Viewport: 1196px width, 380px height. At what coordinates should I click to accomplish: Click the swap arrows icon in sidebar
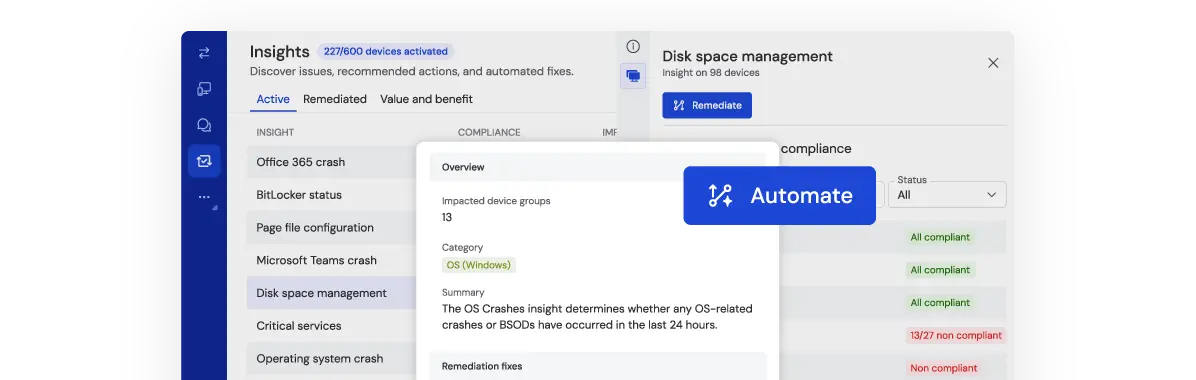coord(204,53)
